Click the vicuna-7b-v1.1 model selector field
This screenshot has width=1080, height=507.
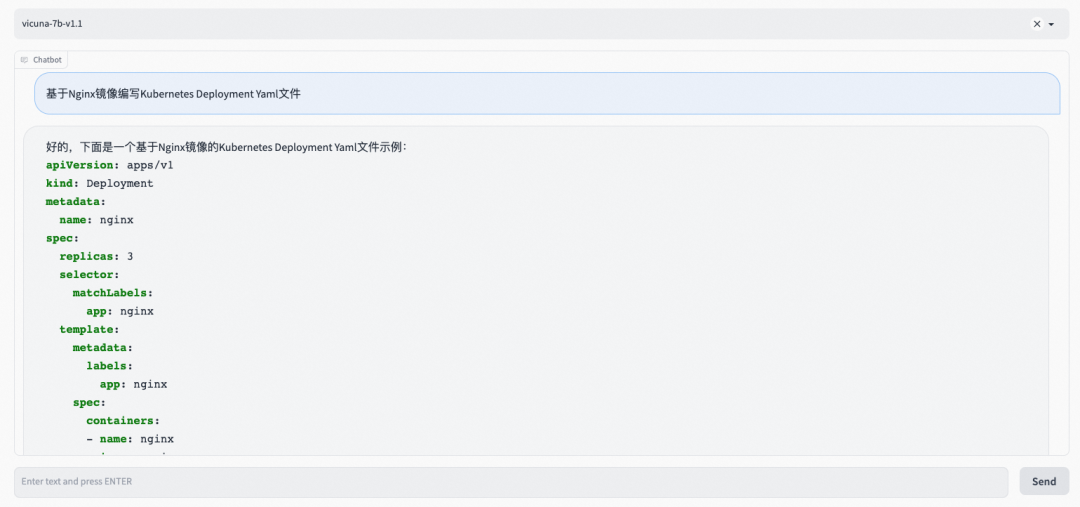[541, 24]
